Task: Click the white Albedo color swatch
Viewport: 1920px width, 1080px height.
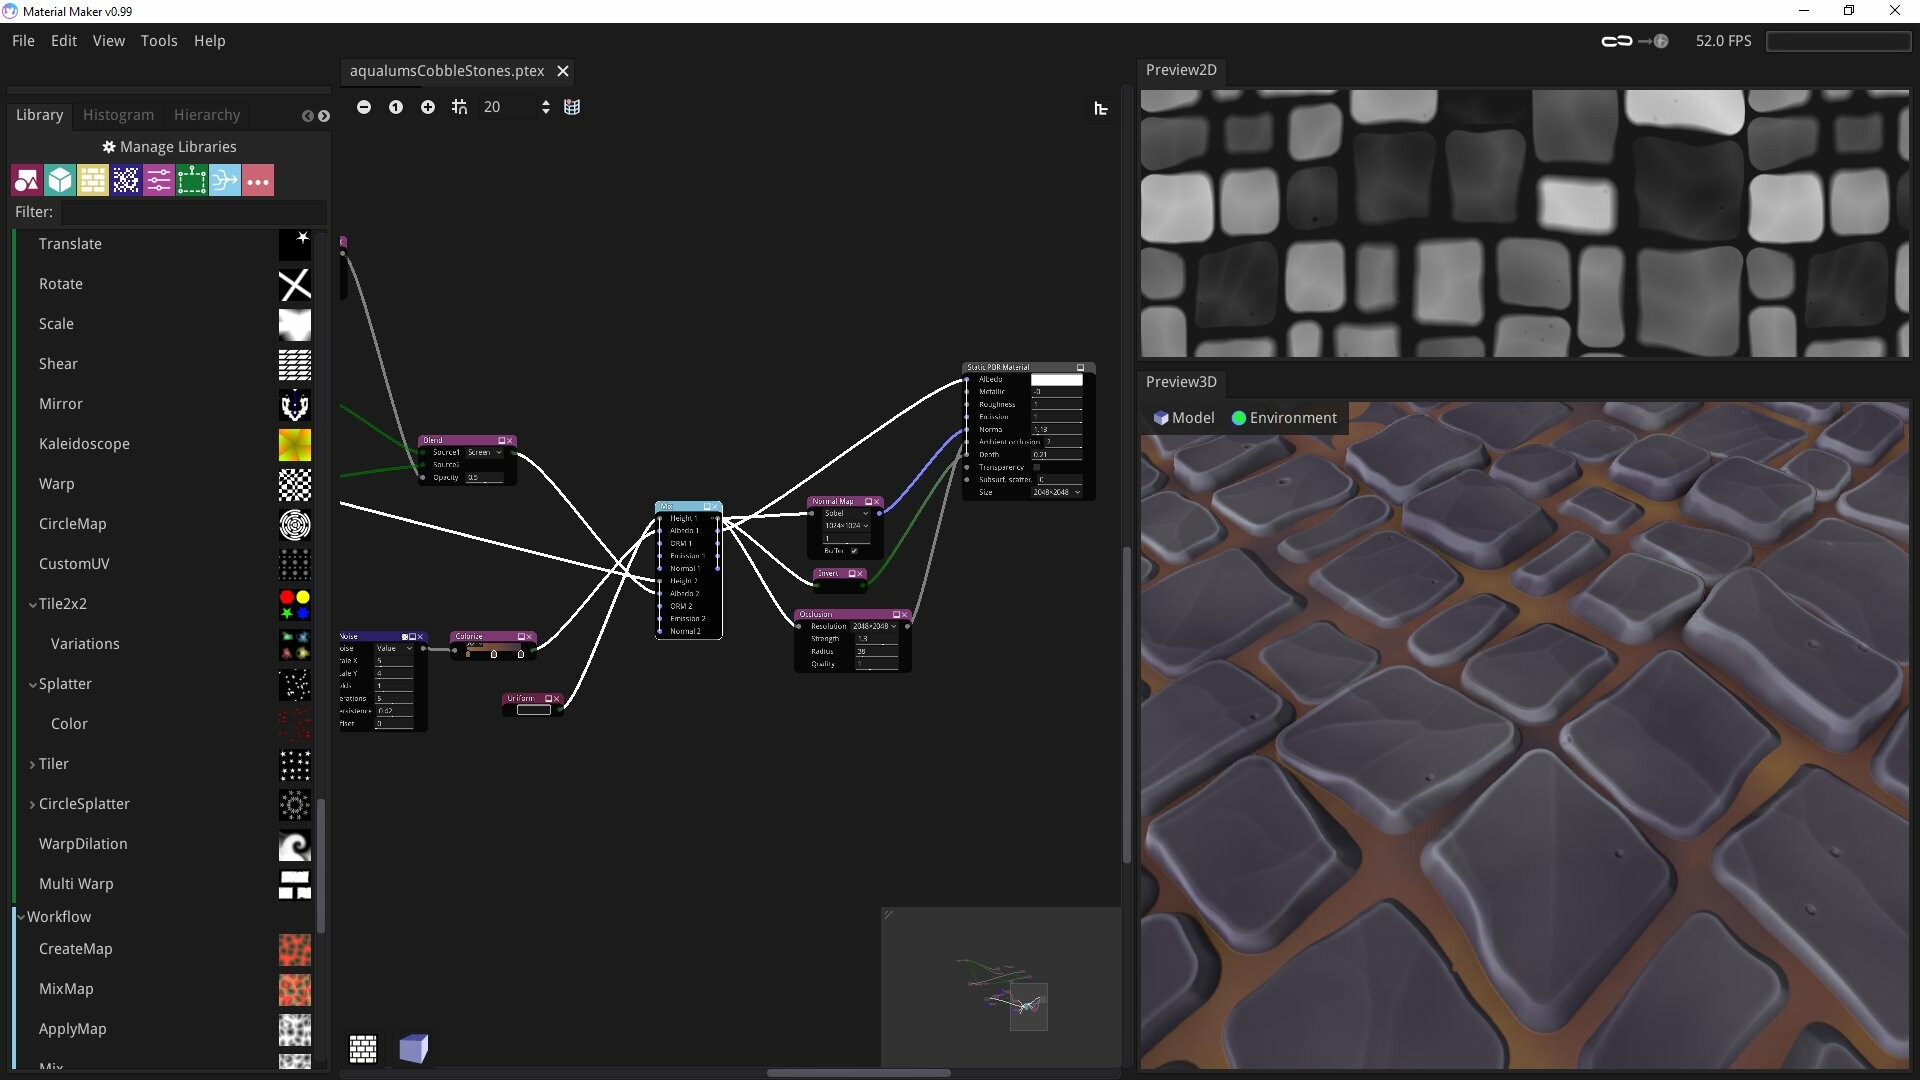Action: pos(1057,380)
